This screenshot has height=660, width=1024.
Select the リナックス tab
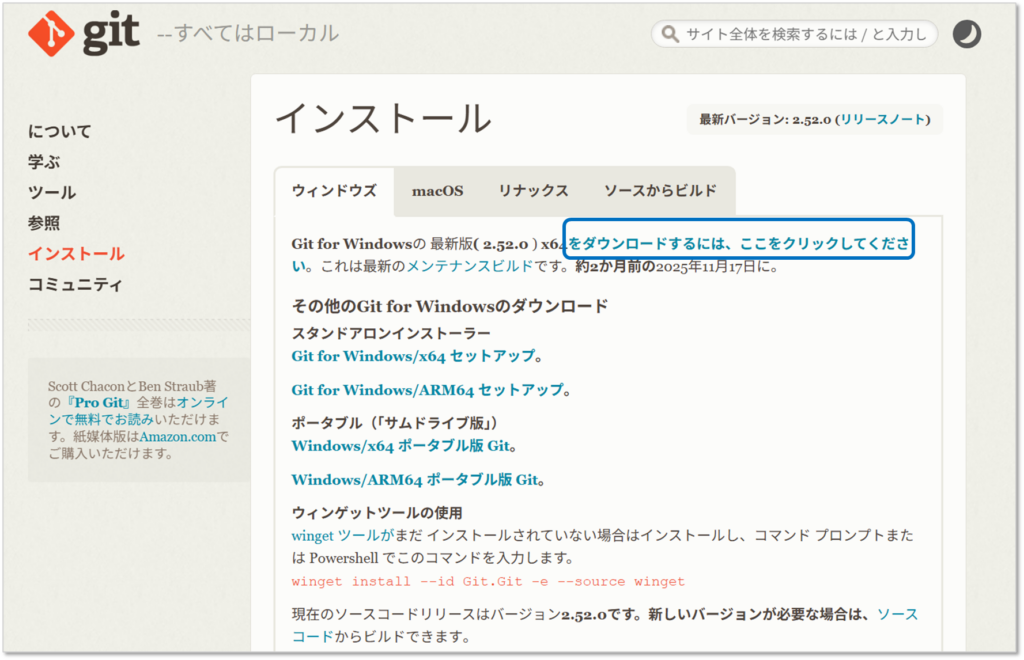pyautogui.click(x=533, y=191)
